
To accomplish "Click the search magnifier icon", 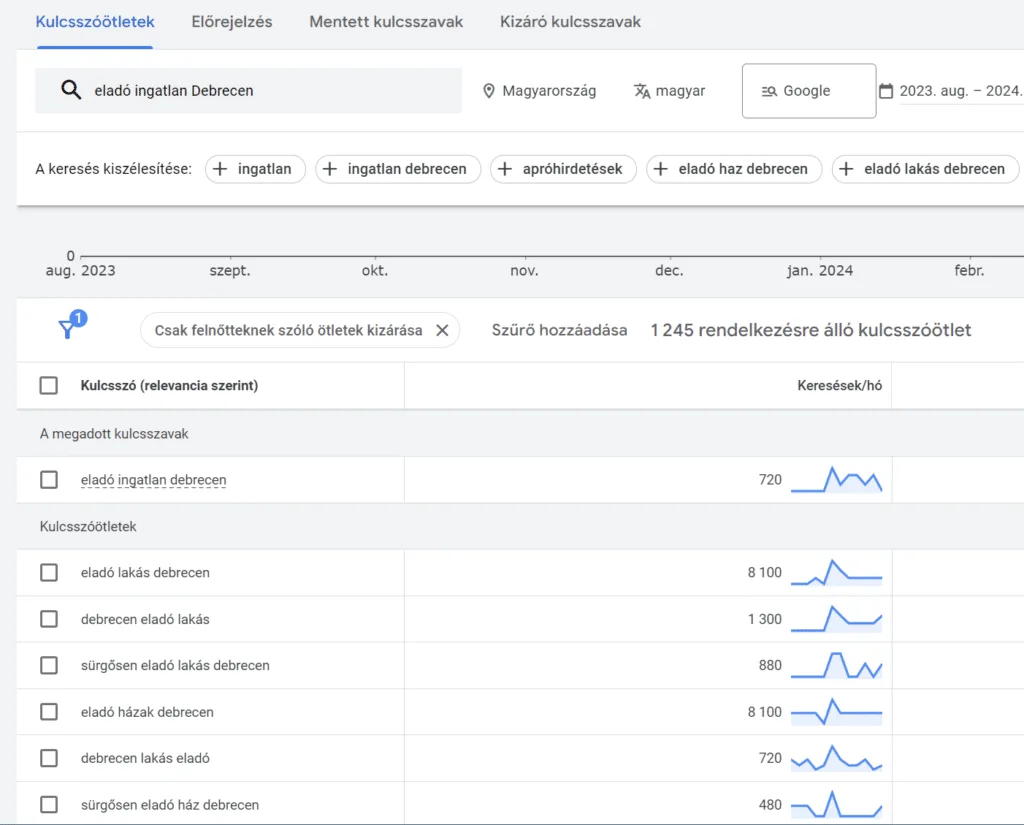I will point(71,90).
